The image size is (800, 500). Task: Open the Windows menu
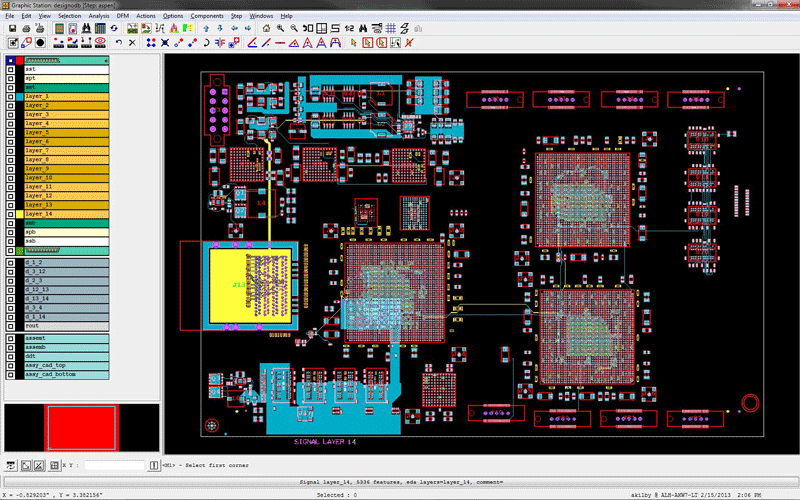coord(261,16)
